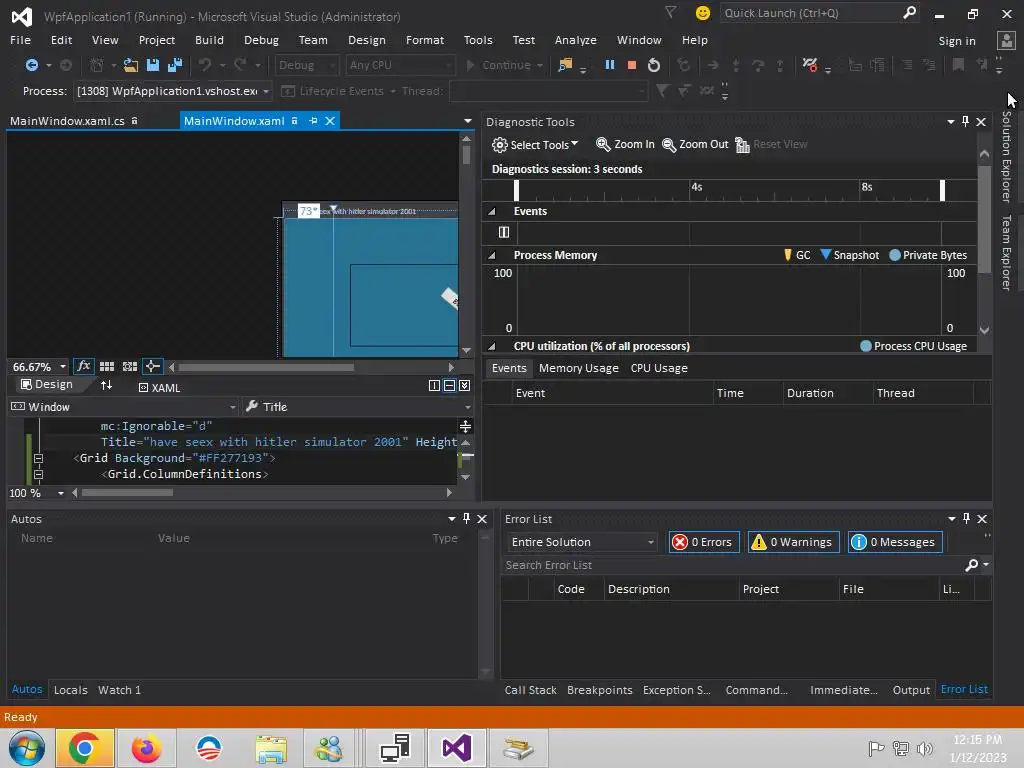The image size is (1024, 768).
Task: Open the Build menu
Action: tap(209, 40)
